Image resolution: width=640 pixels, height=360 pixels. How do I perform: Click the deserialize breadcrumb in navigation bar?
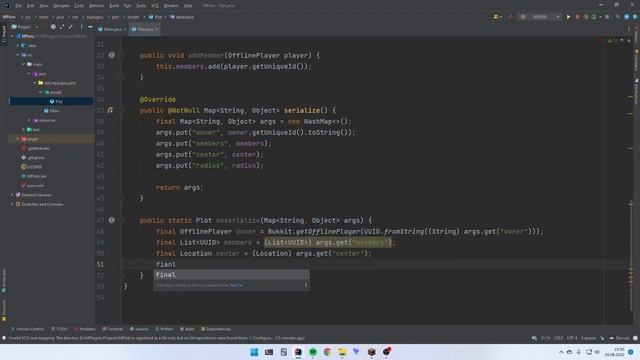182,17
